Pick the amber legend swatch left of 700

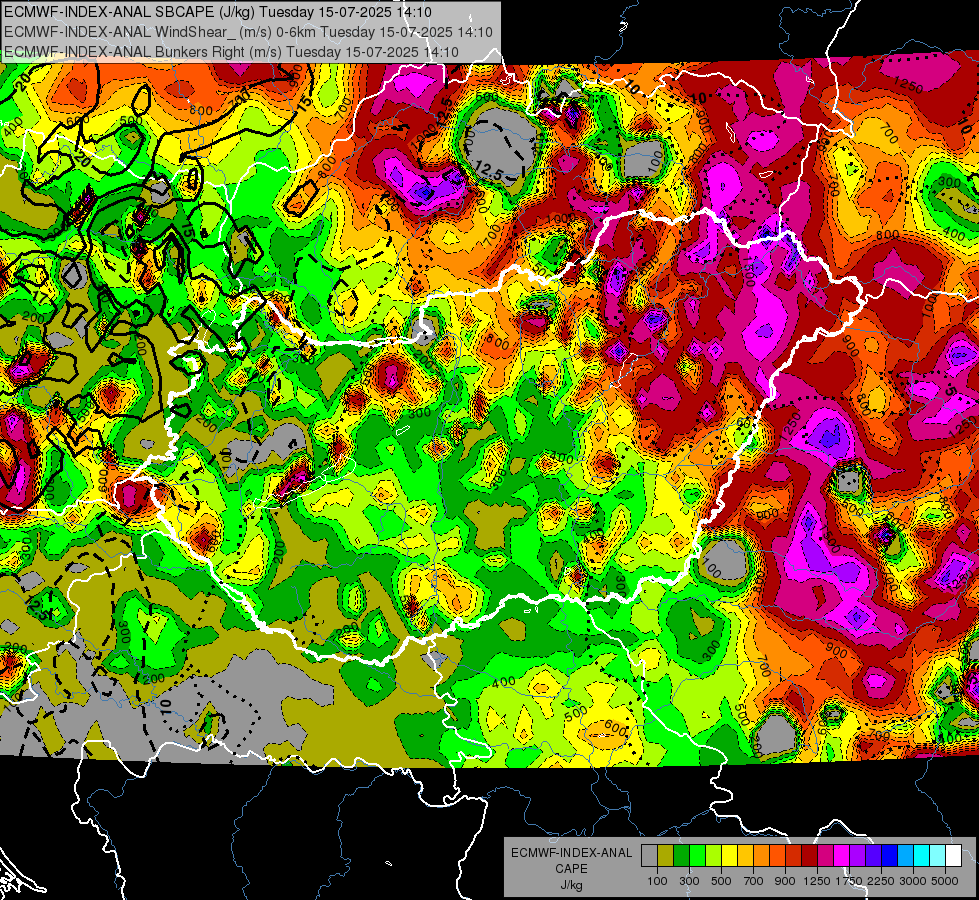coord(745,856)
